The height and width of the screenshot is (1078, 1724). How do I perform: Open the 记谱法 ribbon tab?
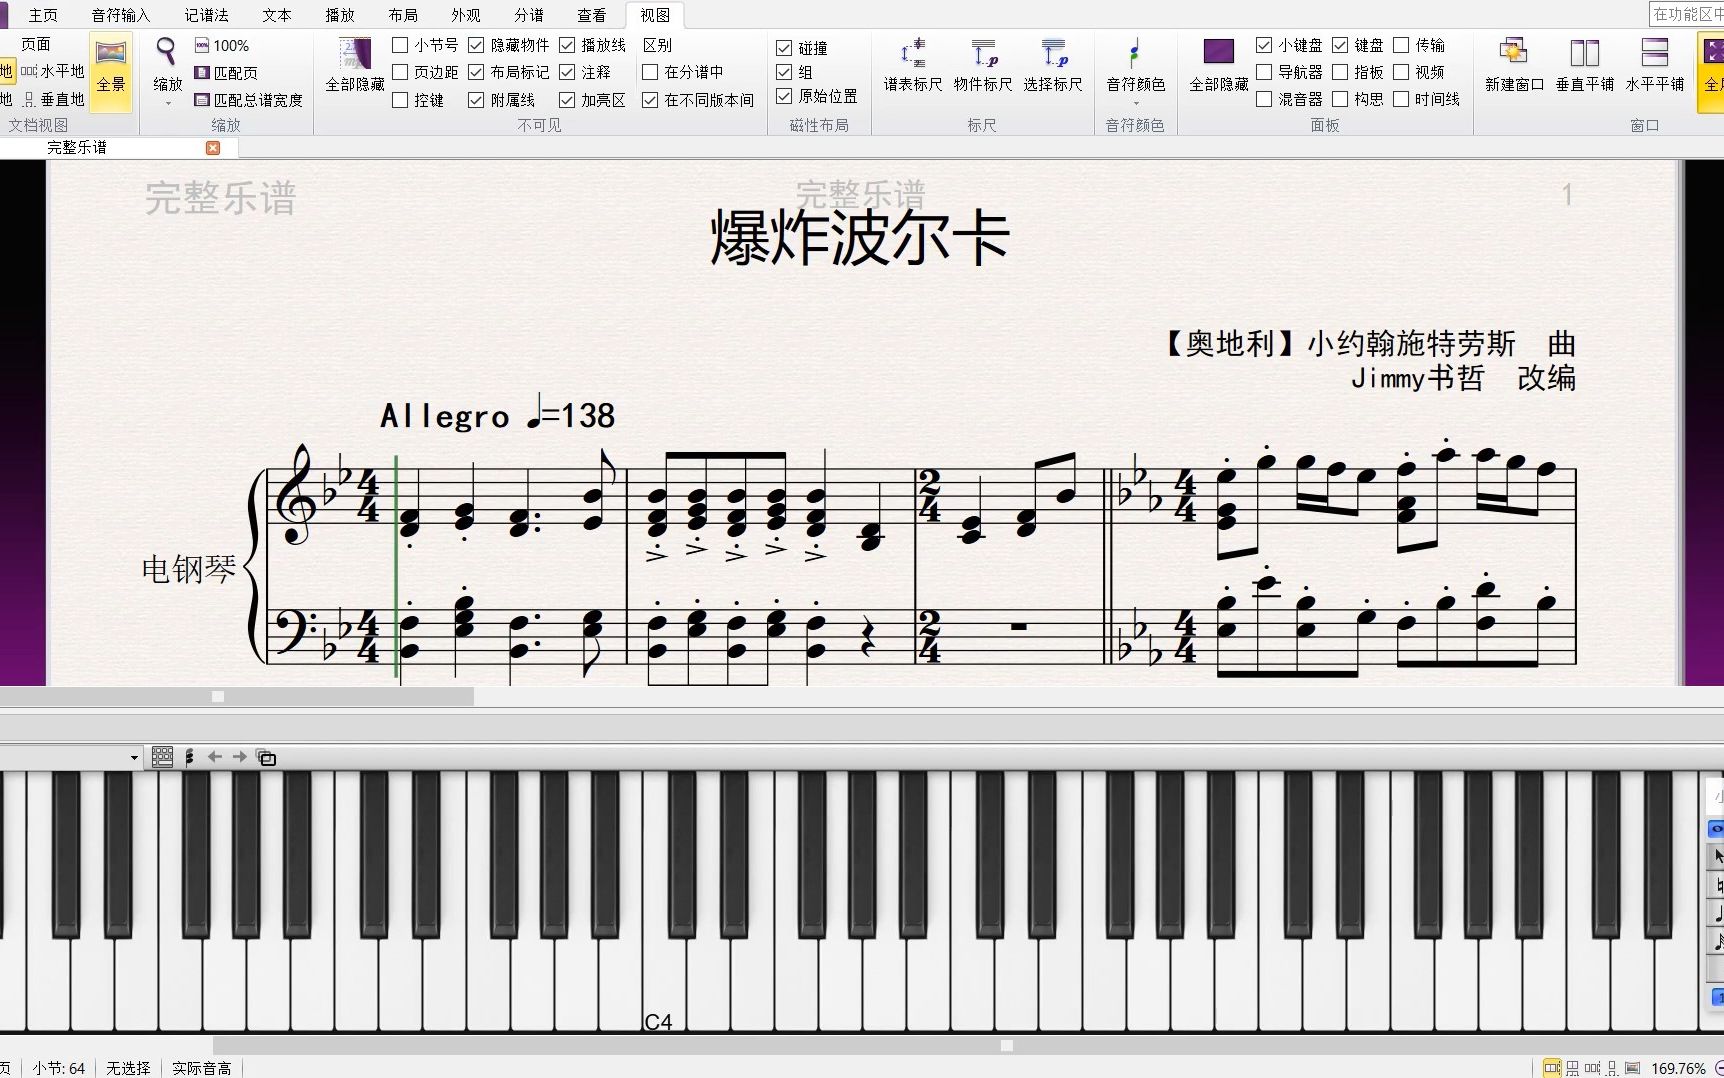coord(207,15)
